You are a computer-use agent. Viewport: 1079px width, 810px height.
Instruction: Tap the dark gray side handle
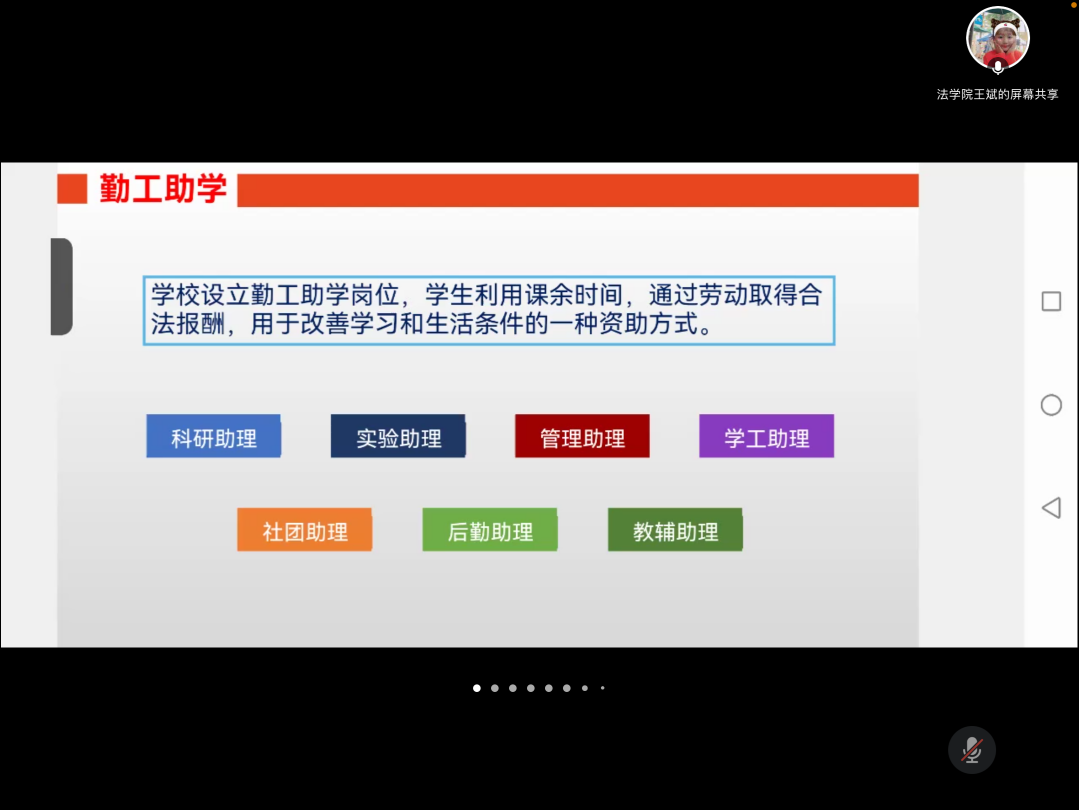(x=62, y=286)
